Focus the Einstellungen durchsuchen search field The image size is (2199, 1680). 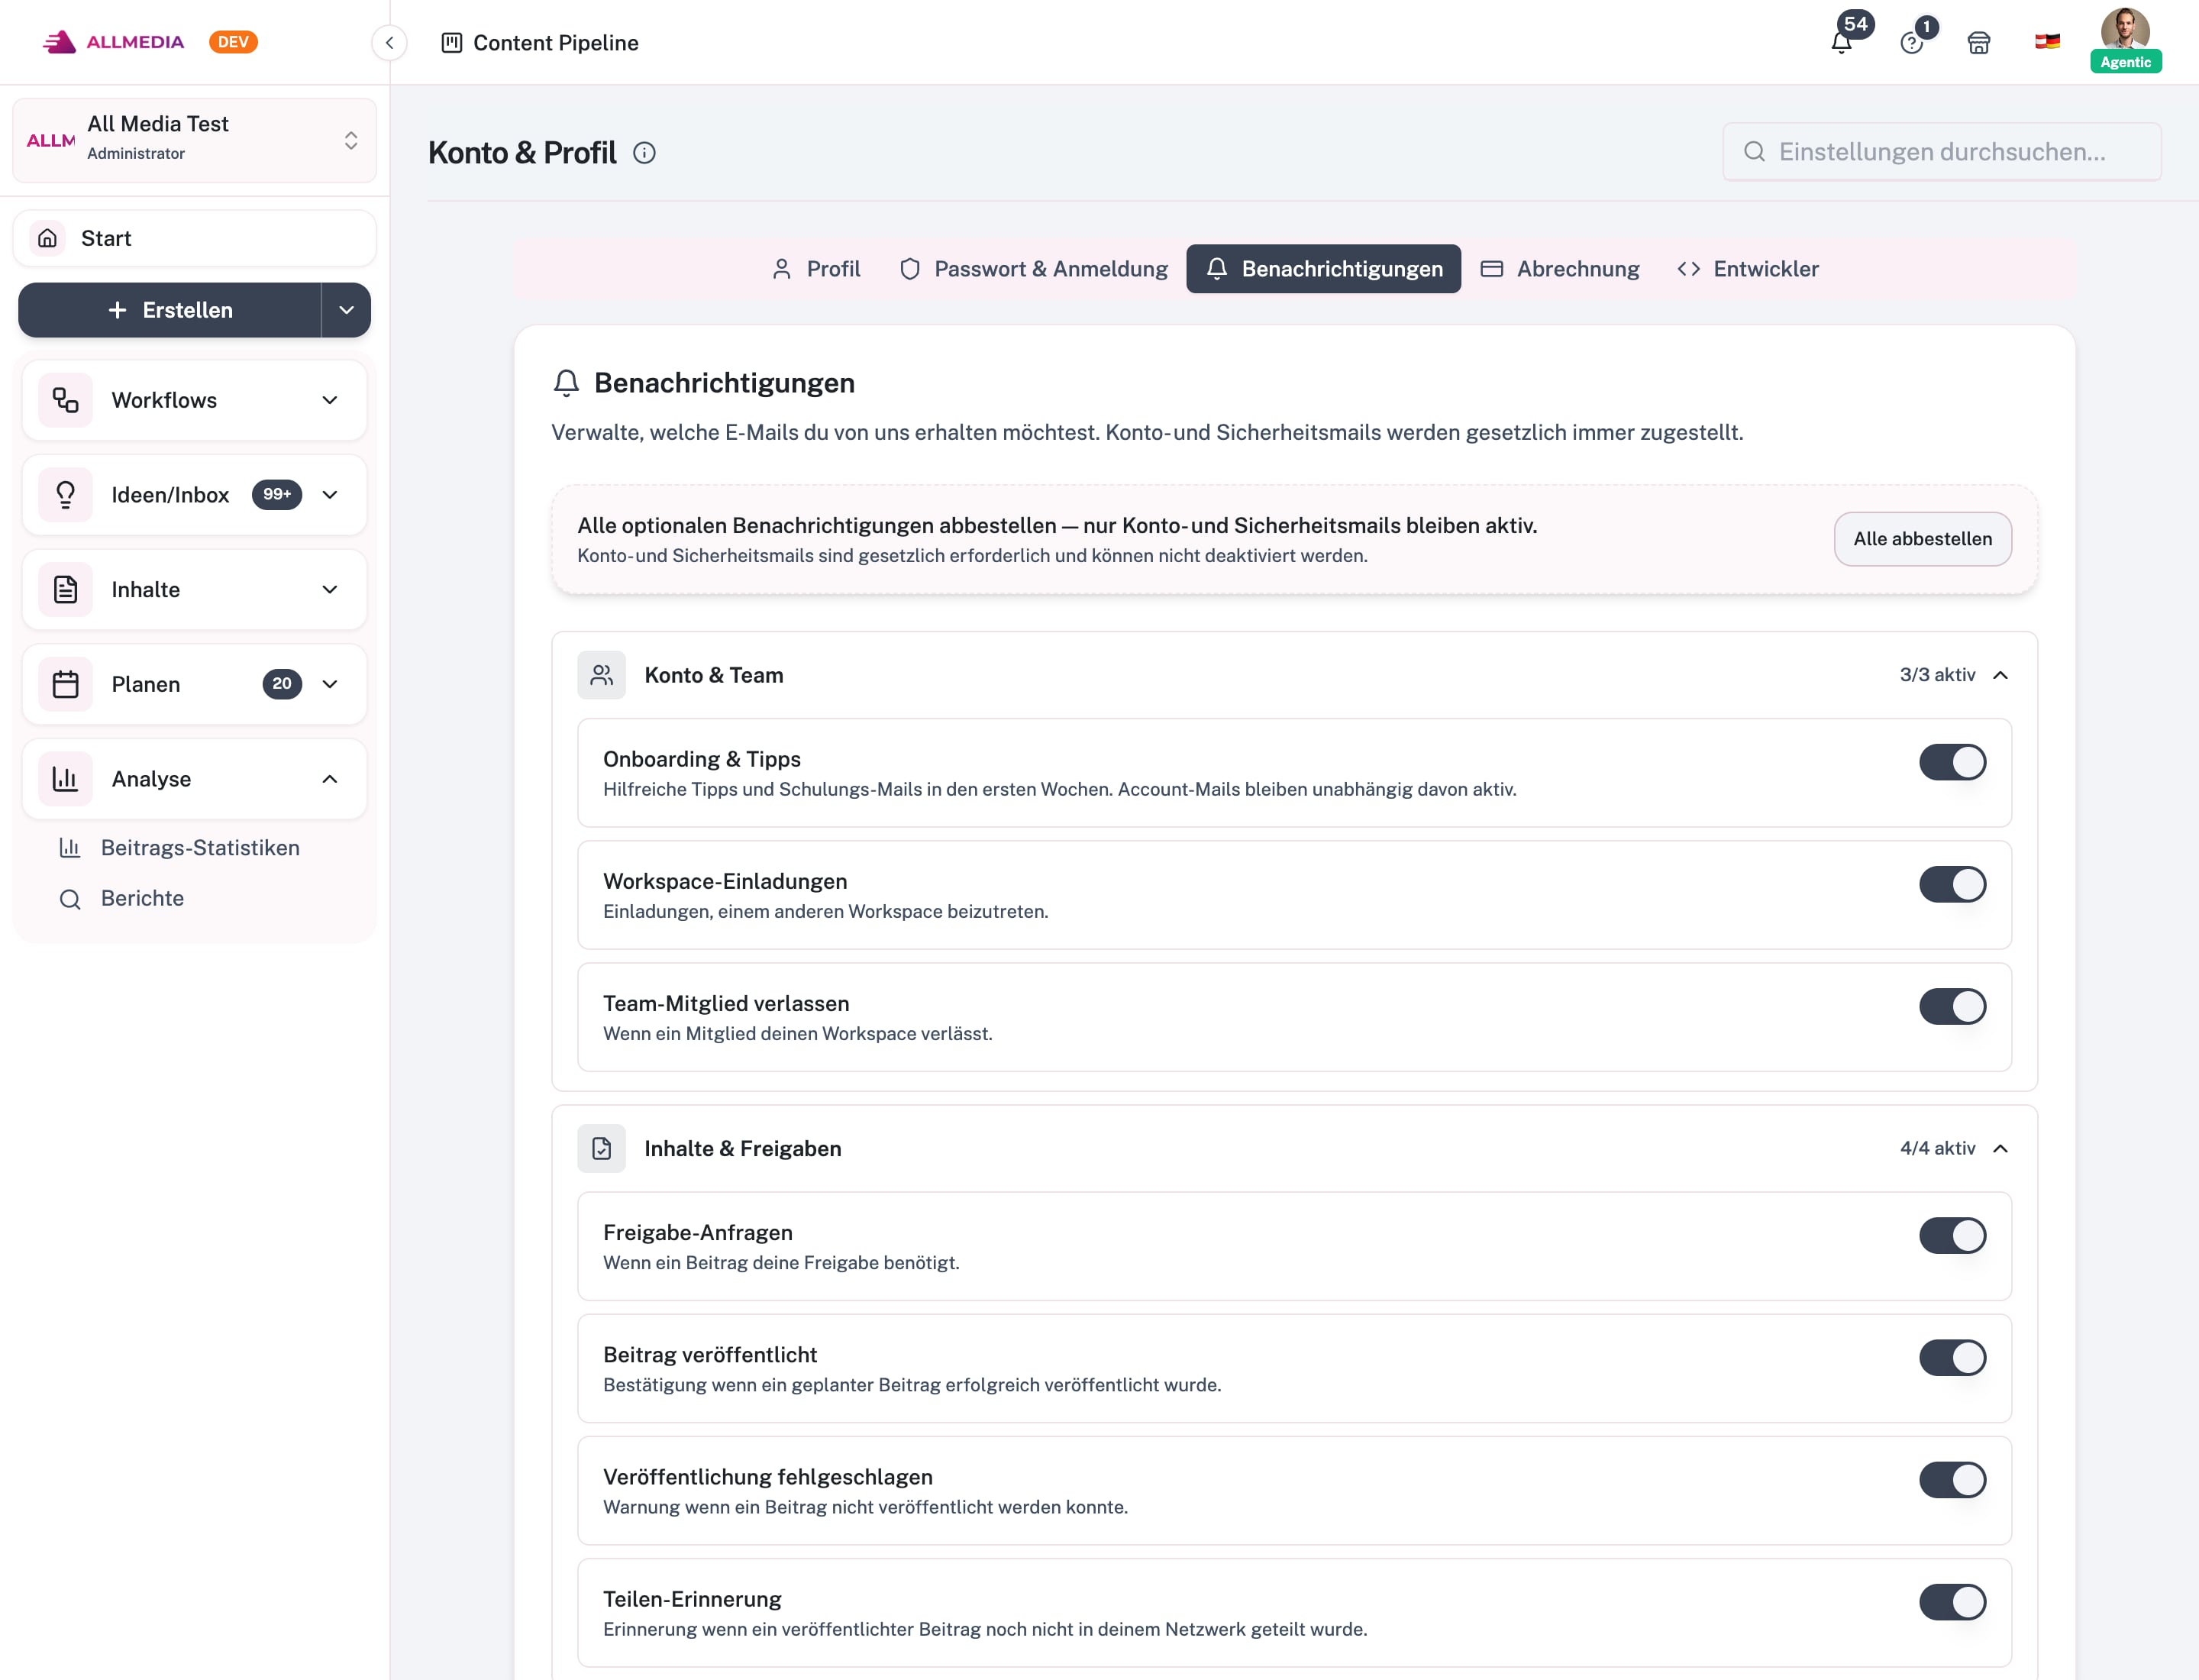[1941, 151]
